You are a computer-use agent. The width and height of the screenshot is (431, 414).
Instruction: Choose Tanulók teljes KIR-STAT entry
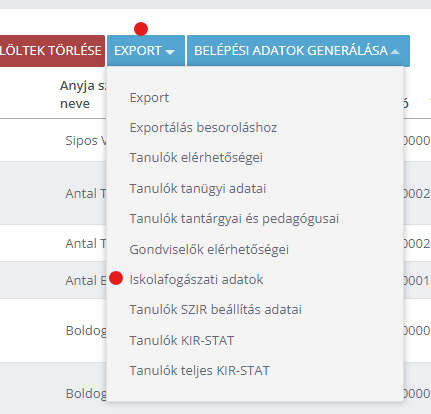[199, 371]
